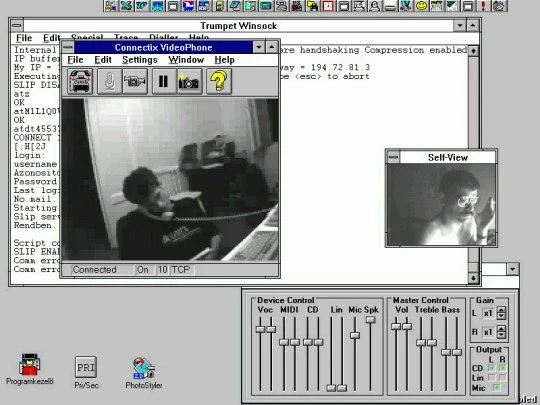The height and width of the screenshot is (405, 540).
Task: Click the Mic slider handle in Device Control
Action: point(355,335)
